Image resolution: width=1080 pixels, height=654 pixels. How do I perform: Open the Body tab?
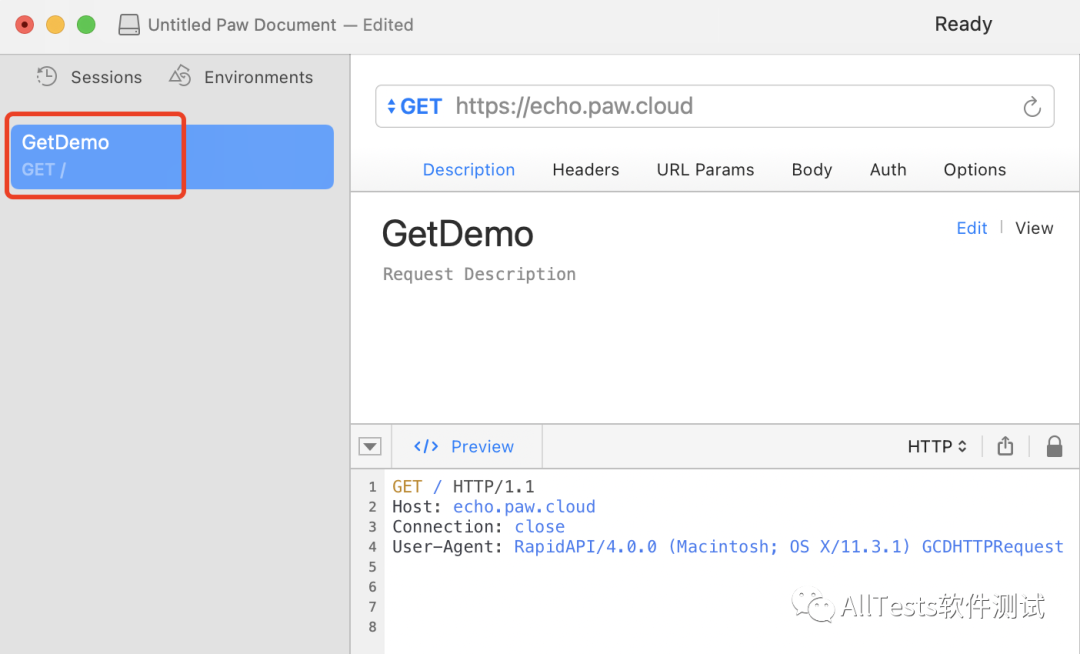[811, 170]
